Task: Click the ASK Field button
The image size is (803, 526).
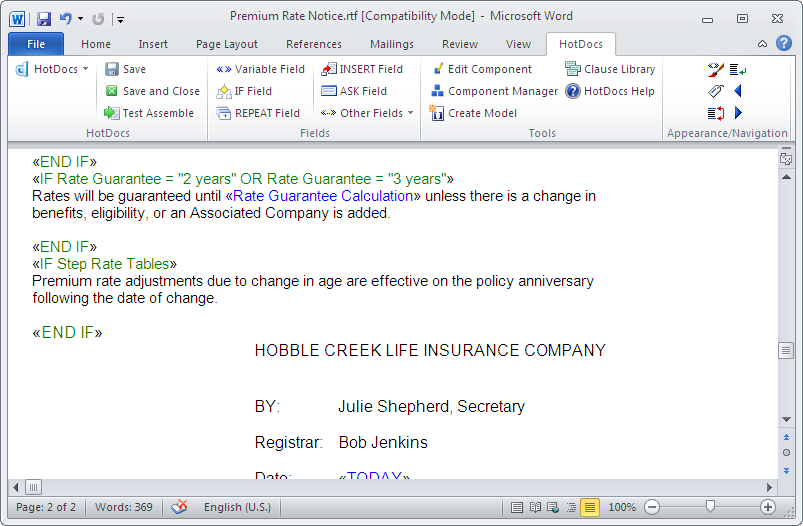Action: (x=354, y=91)
